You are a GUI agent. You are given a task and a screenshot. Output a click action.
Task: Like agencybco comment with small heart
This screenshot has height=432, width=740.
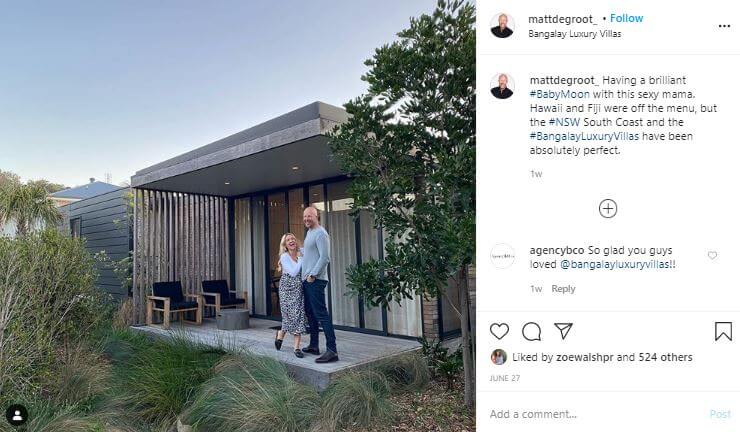pyautogui.click(x=713, y=255)
